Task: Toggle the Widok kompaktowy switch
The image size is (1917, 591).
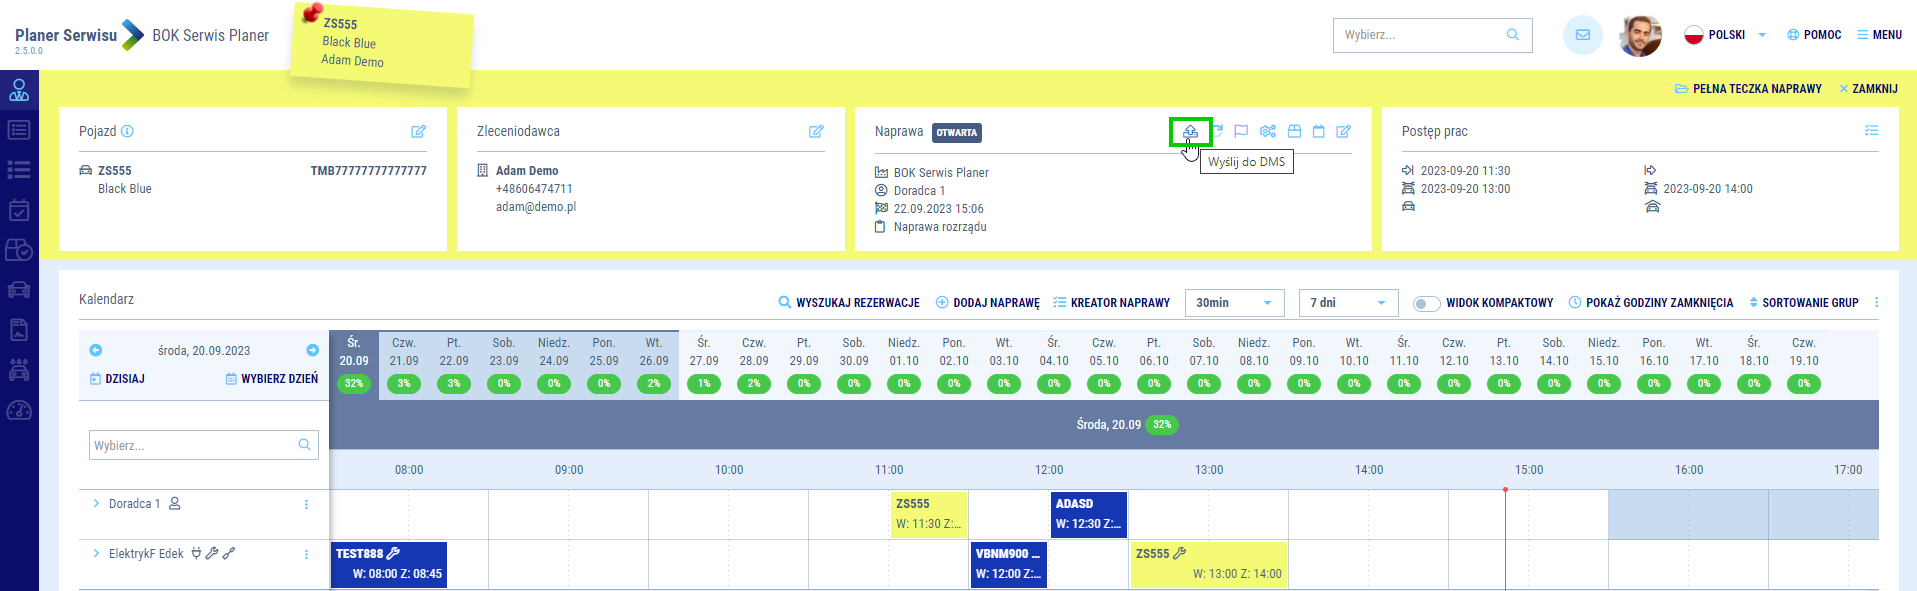Action: (1426, 303)
